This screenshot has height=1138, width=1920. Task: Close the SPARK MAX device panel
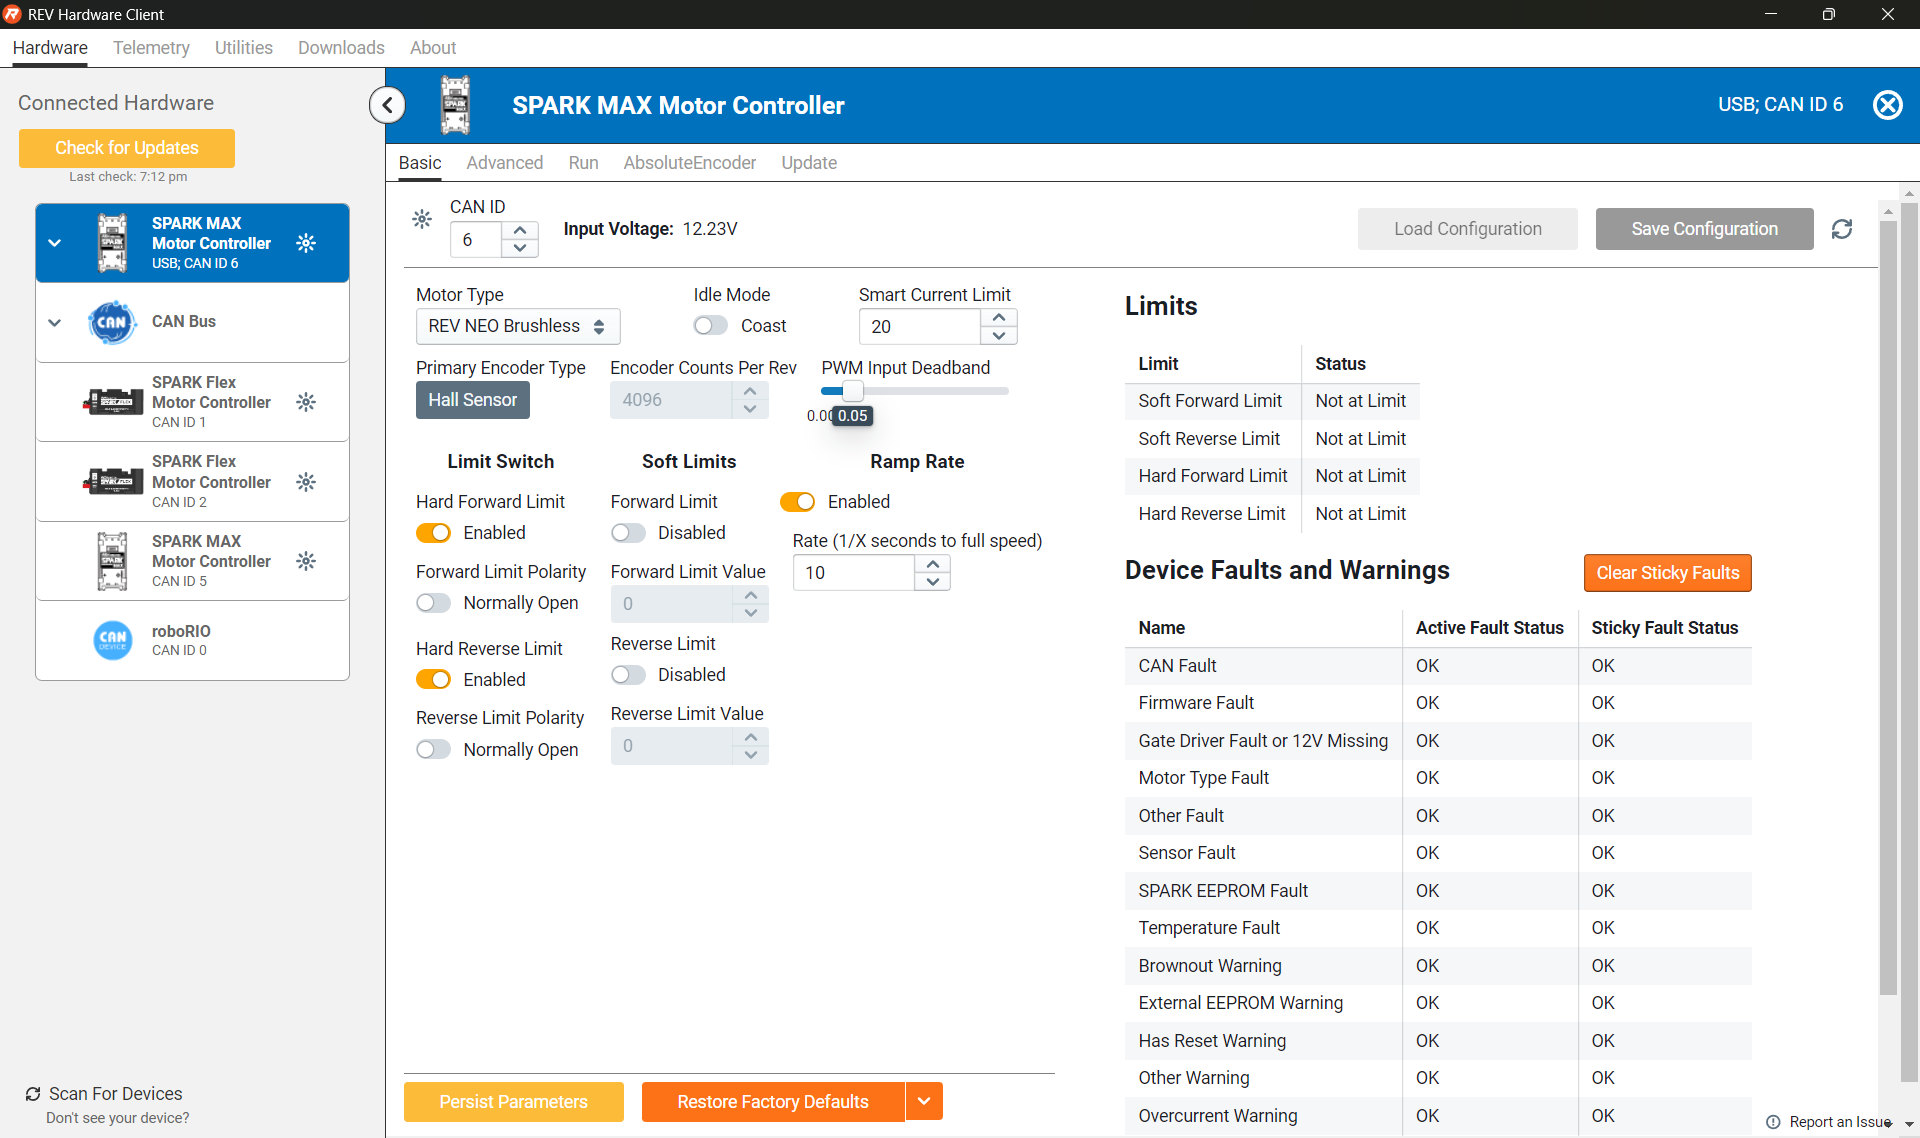(x=1887, y=105)
